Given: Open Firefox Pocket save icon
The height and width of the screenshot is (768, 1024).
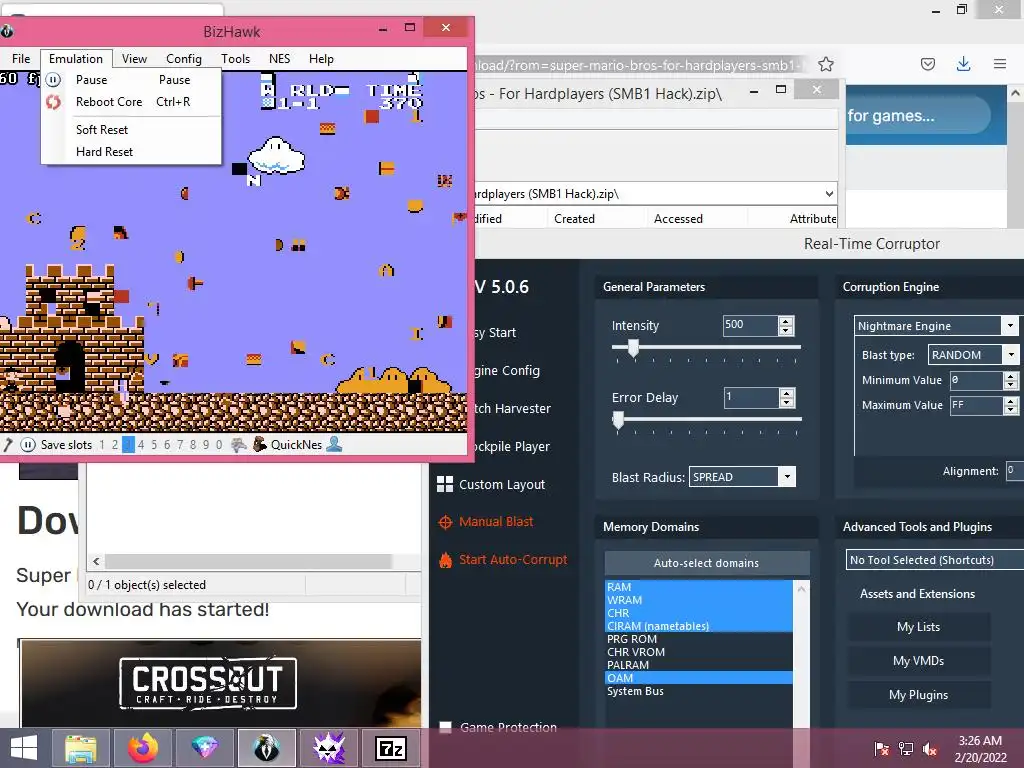Looking at the screenshot, I should (927, 64).
